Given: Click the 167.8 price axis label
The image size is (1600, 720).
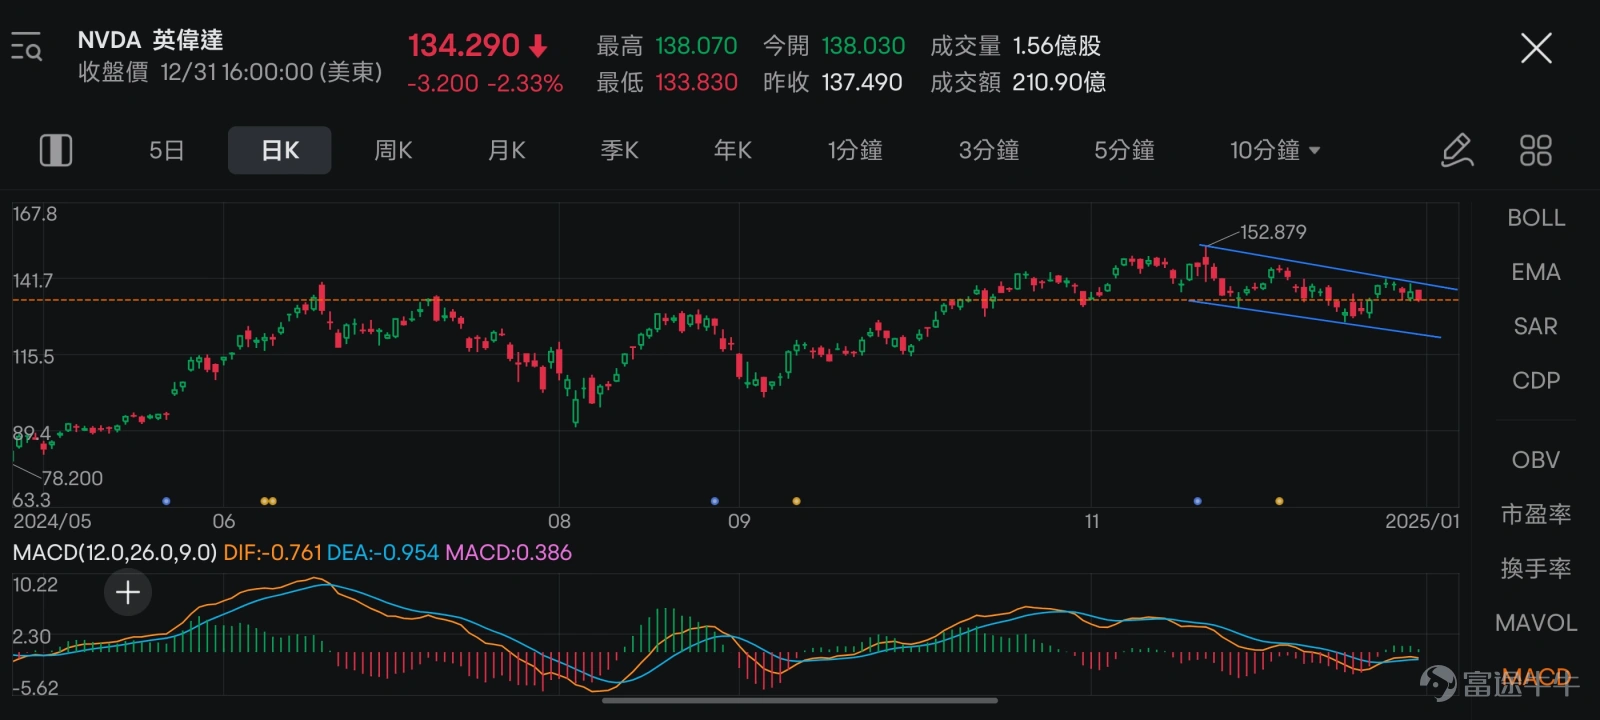Looking at the screenshot, I should 35,214.
